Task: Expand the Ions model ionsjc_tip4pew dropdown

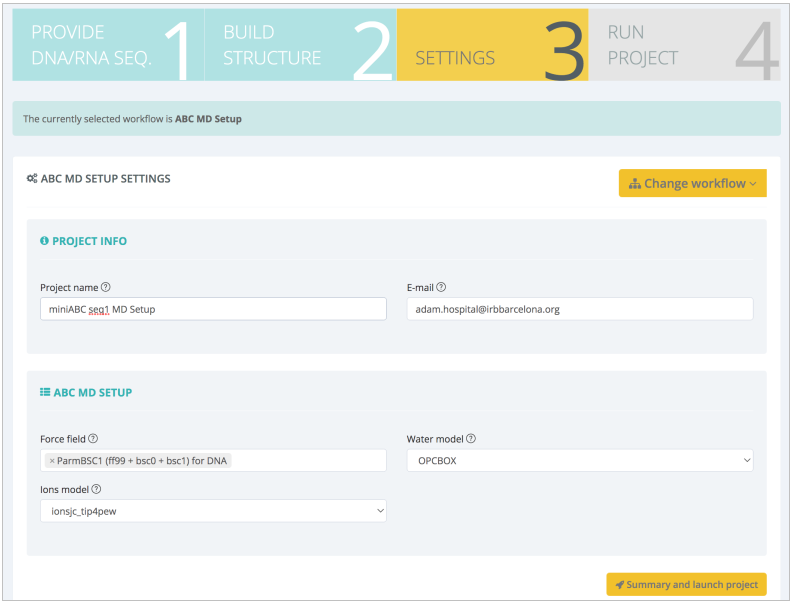Action: [x=213, y=511]
